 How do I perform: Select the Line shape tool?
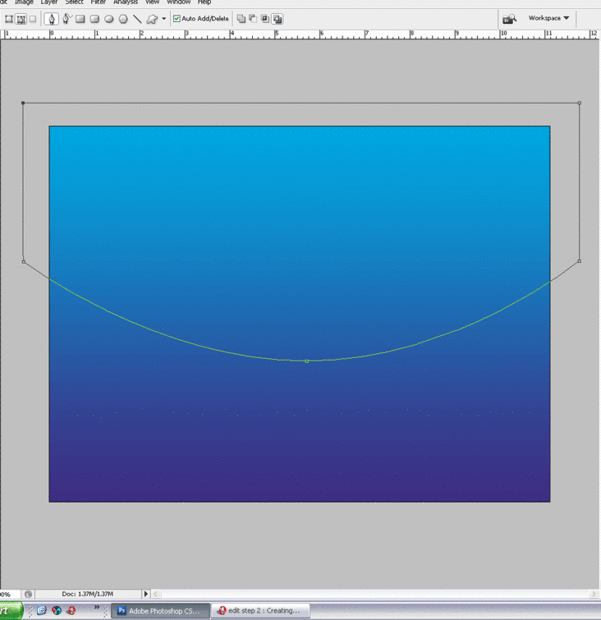137,19
